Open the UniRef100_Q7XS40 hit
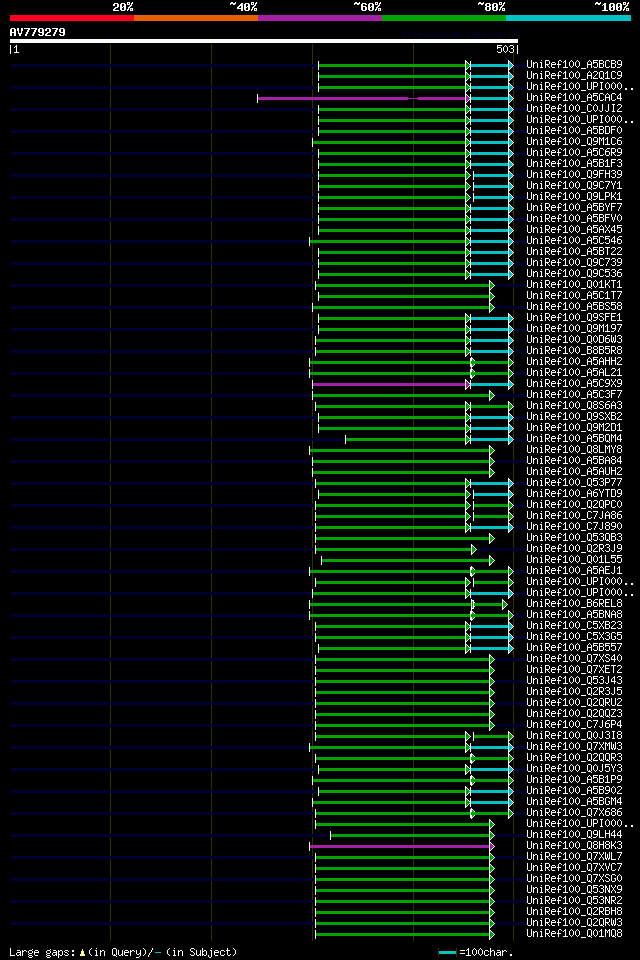640x960 pixels. click(574, 659)
